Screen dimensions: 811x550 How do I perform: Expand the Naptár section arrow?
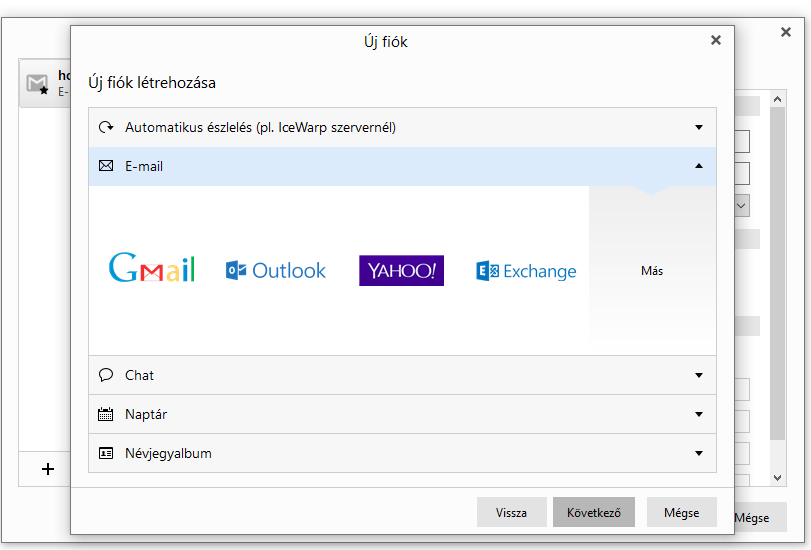[x=699, y=414]
